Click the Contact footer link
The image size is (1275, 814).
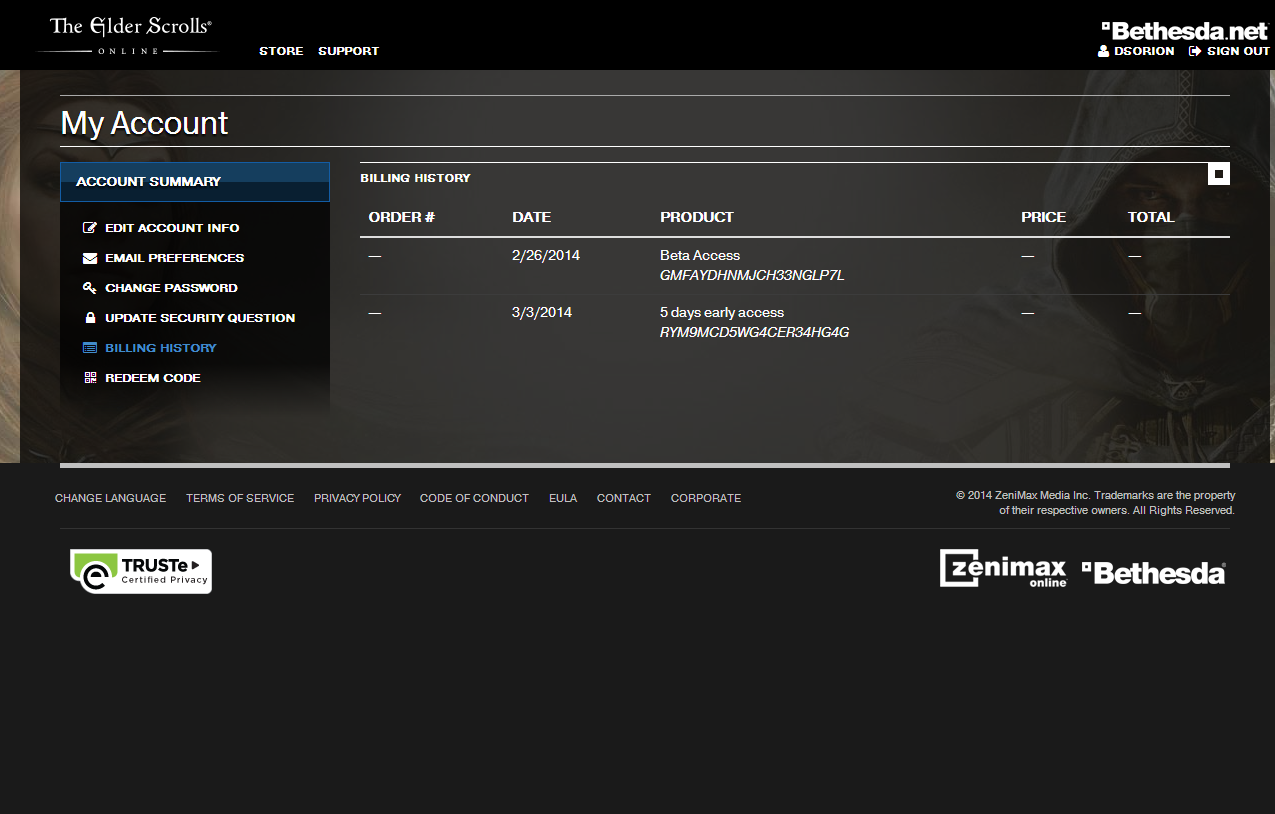(624, 498)
